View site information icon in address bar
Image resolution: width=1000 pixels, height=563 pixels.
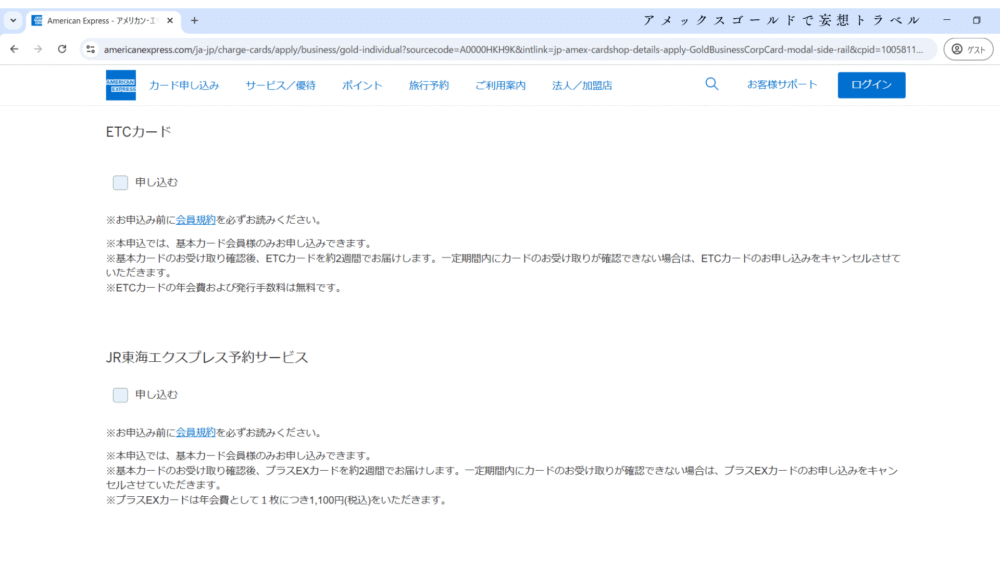click(x=91, y=49)
